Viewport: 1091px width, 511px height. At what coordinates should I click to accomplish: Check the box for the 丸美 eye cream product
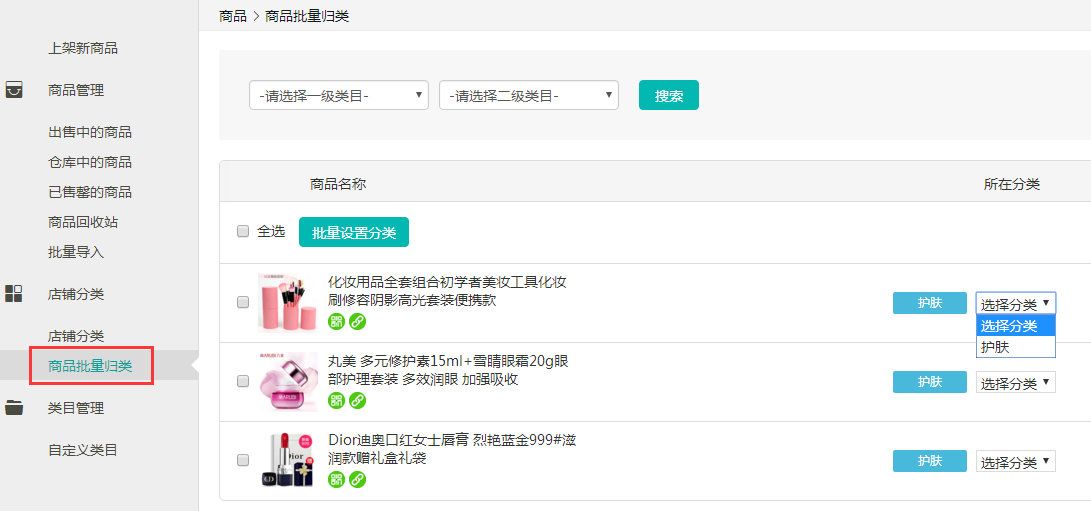click(x=243, y=381)
